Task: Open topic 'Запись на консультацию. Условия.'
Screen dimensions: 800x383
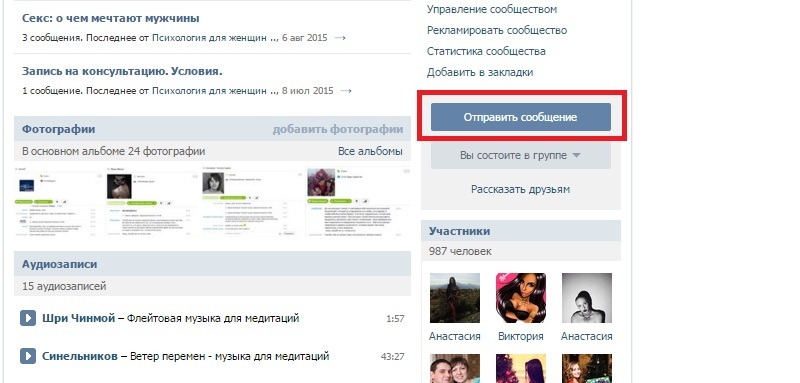Action: [x=122, y=71]
